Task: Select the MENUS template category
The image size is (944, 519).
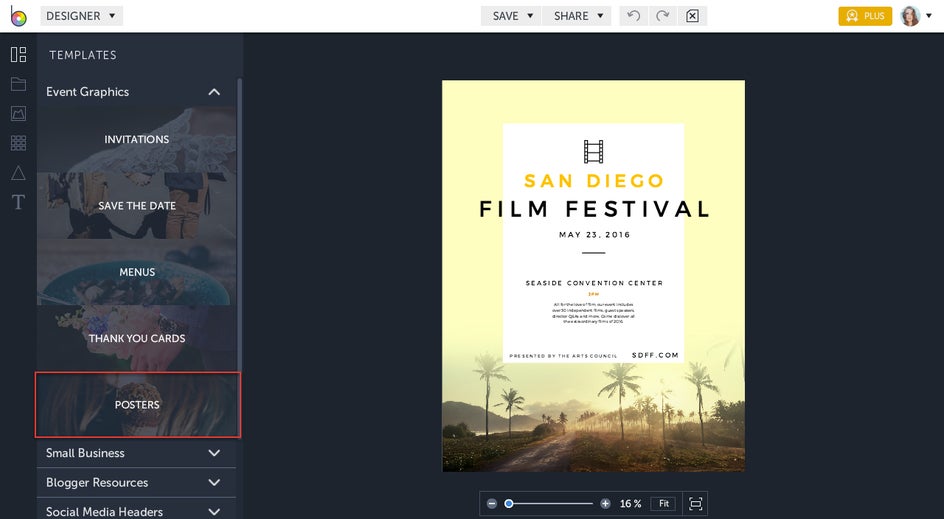Action: [137, 272]
